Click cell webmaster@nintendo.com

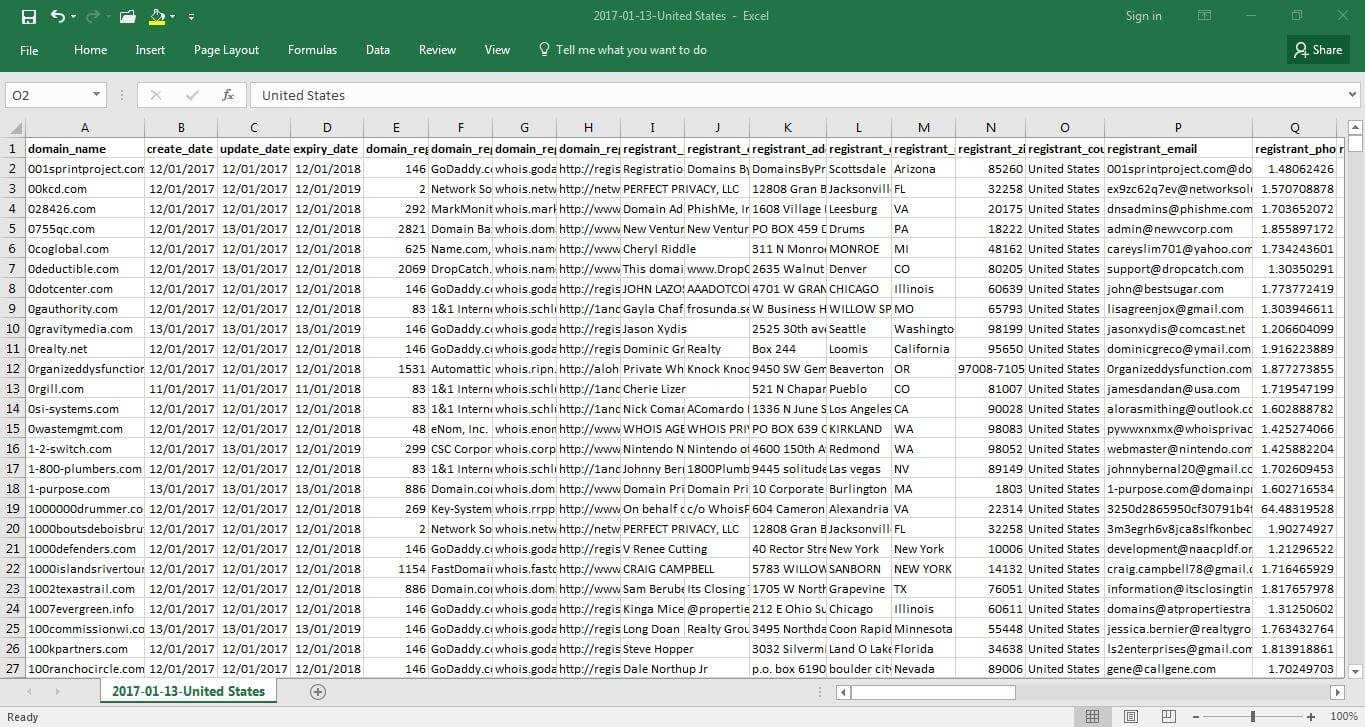(x=1178, y=449)
